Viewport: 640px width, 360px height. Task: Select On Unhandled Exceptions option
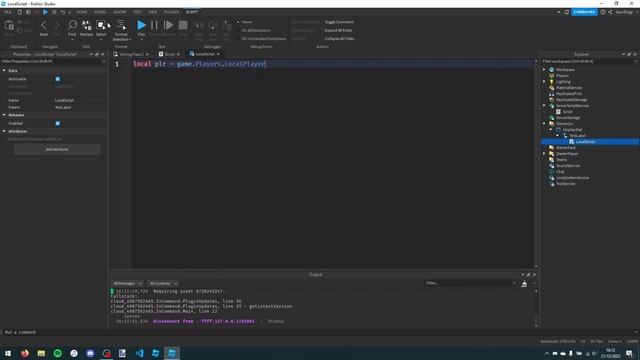262,38
